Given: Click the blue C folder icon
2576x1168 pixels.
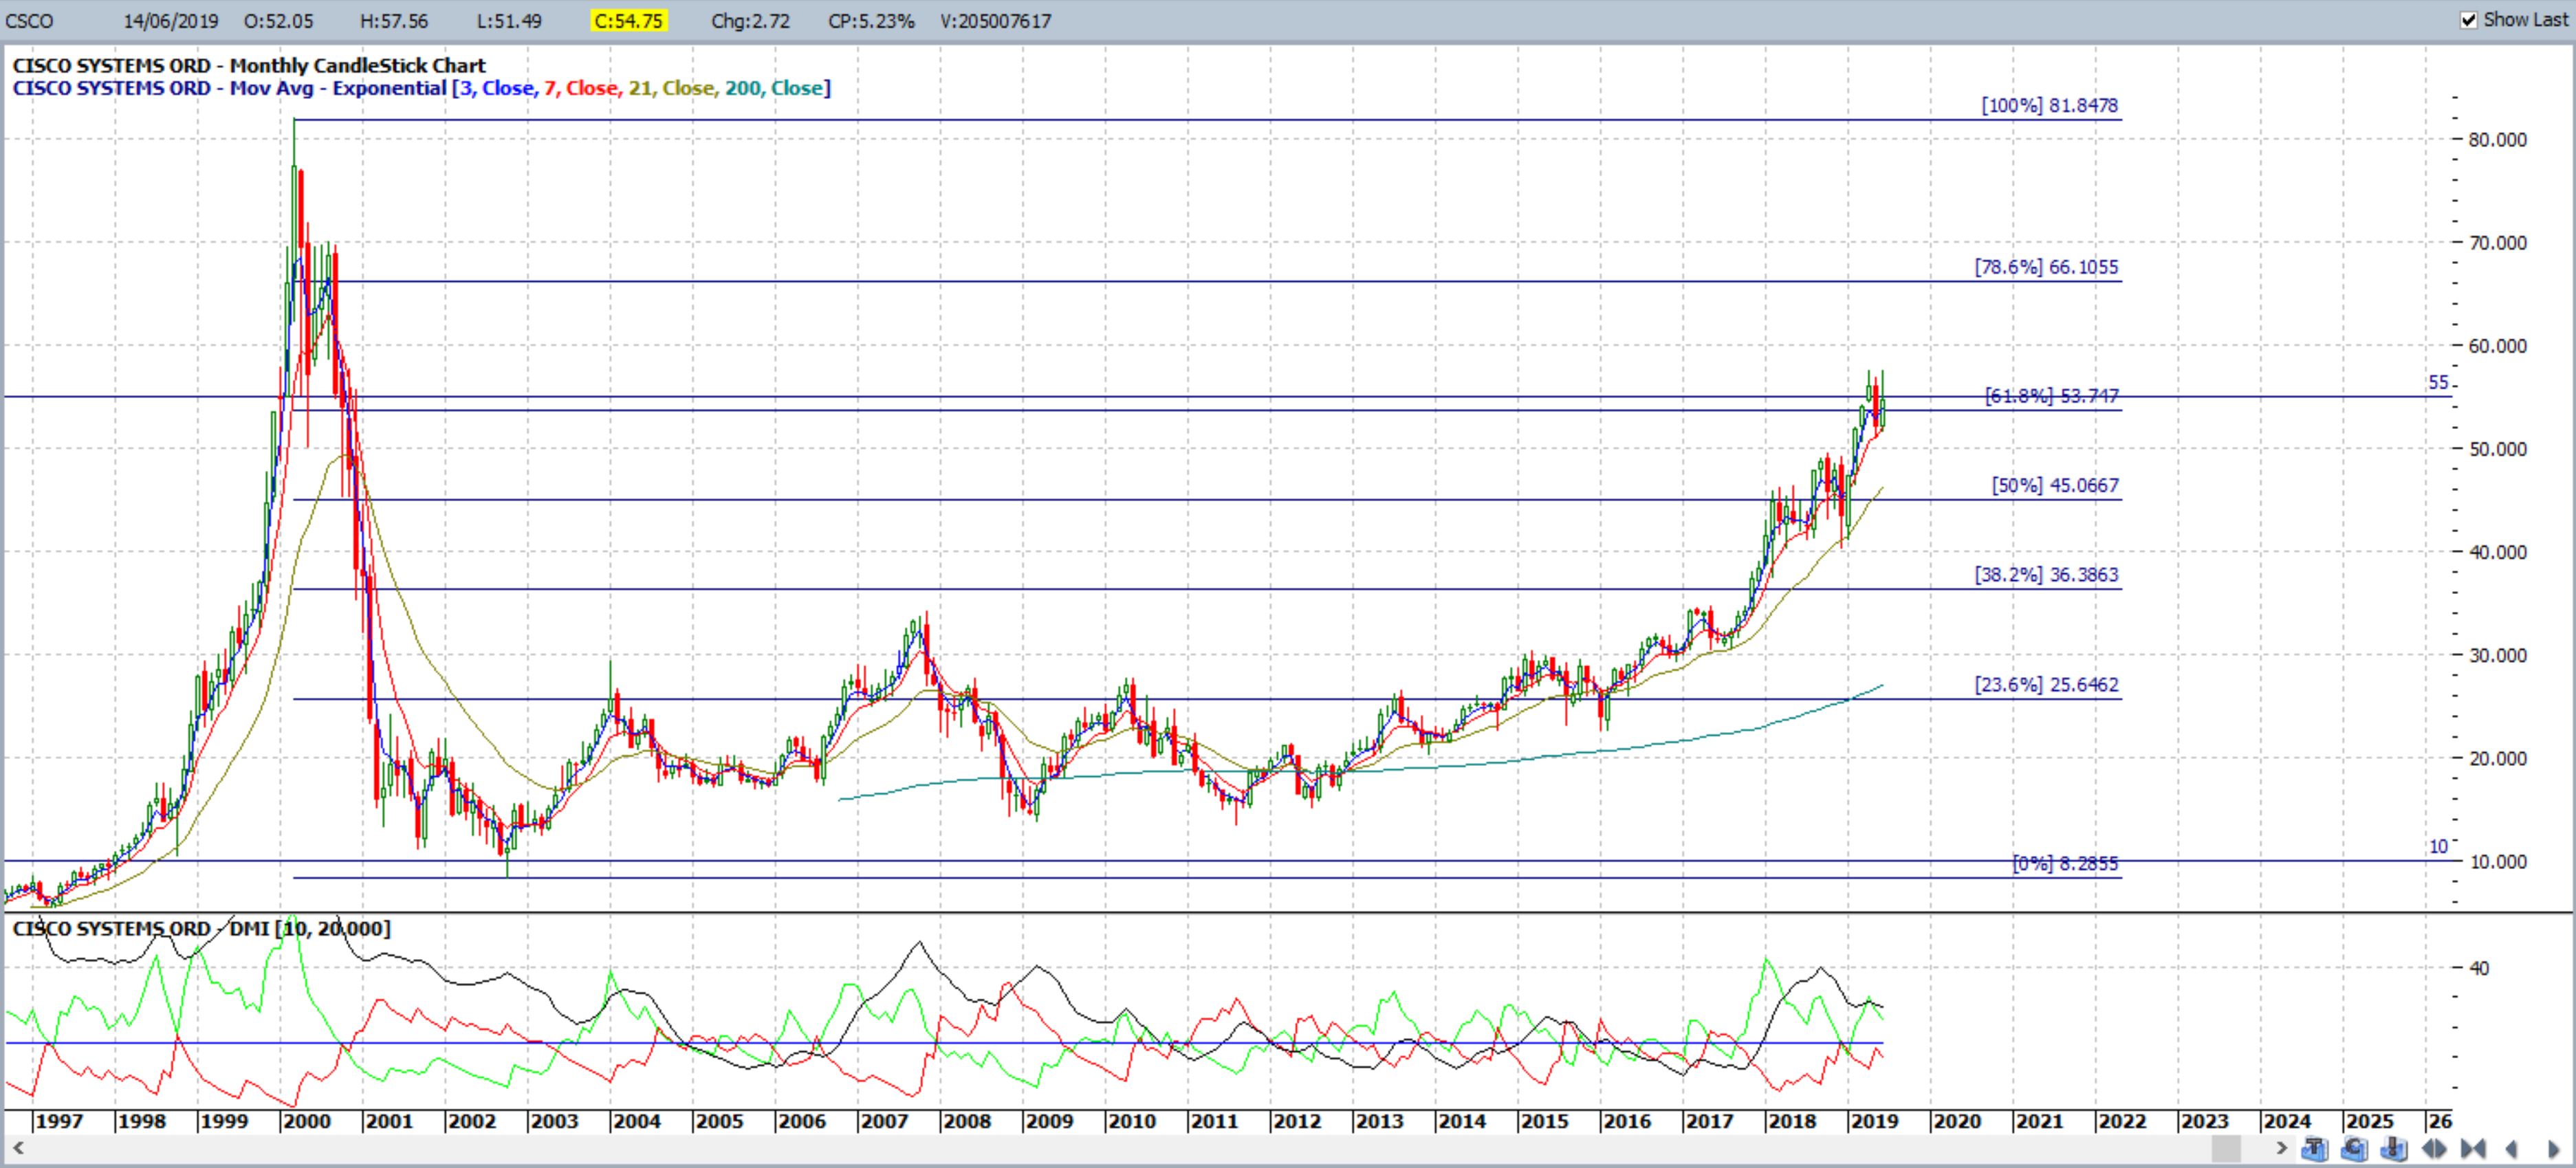Looking at the screenshot, I should 2354,1148.
